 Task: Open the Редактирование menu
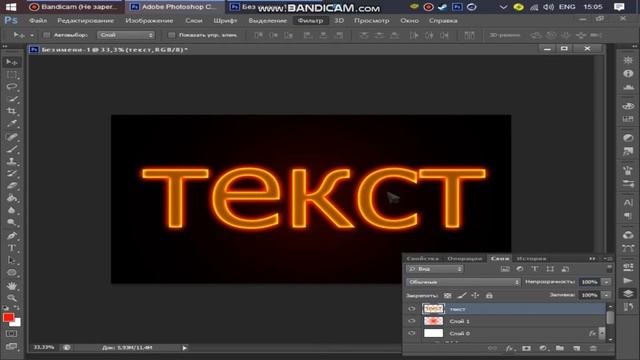pos(85,20)
